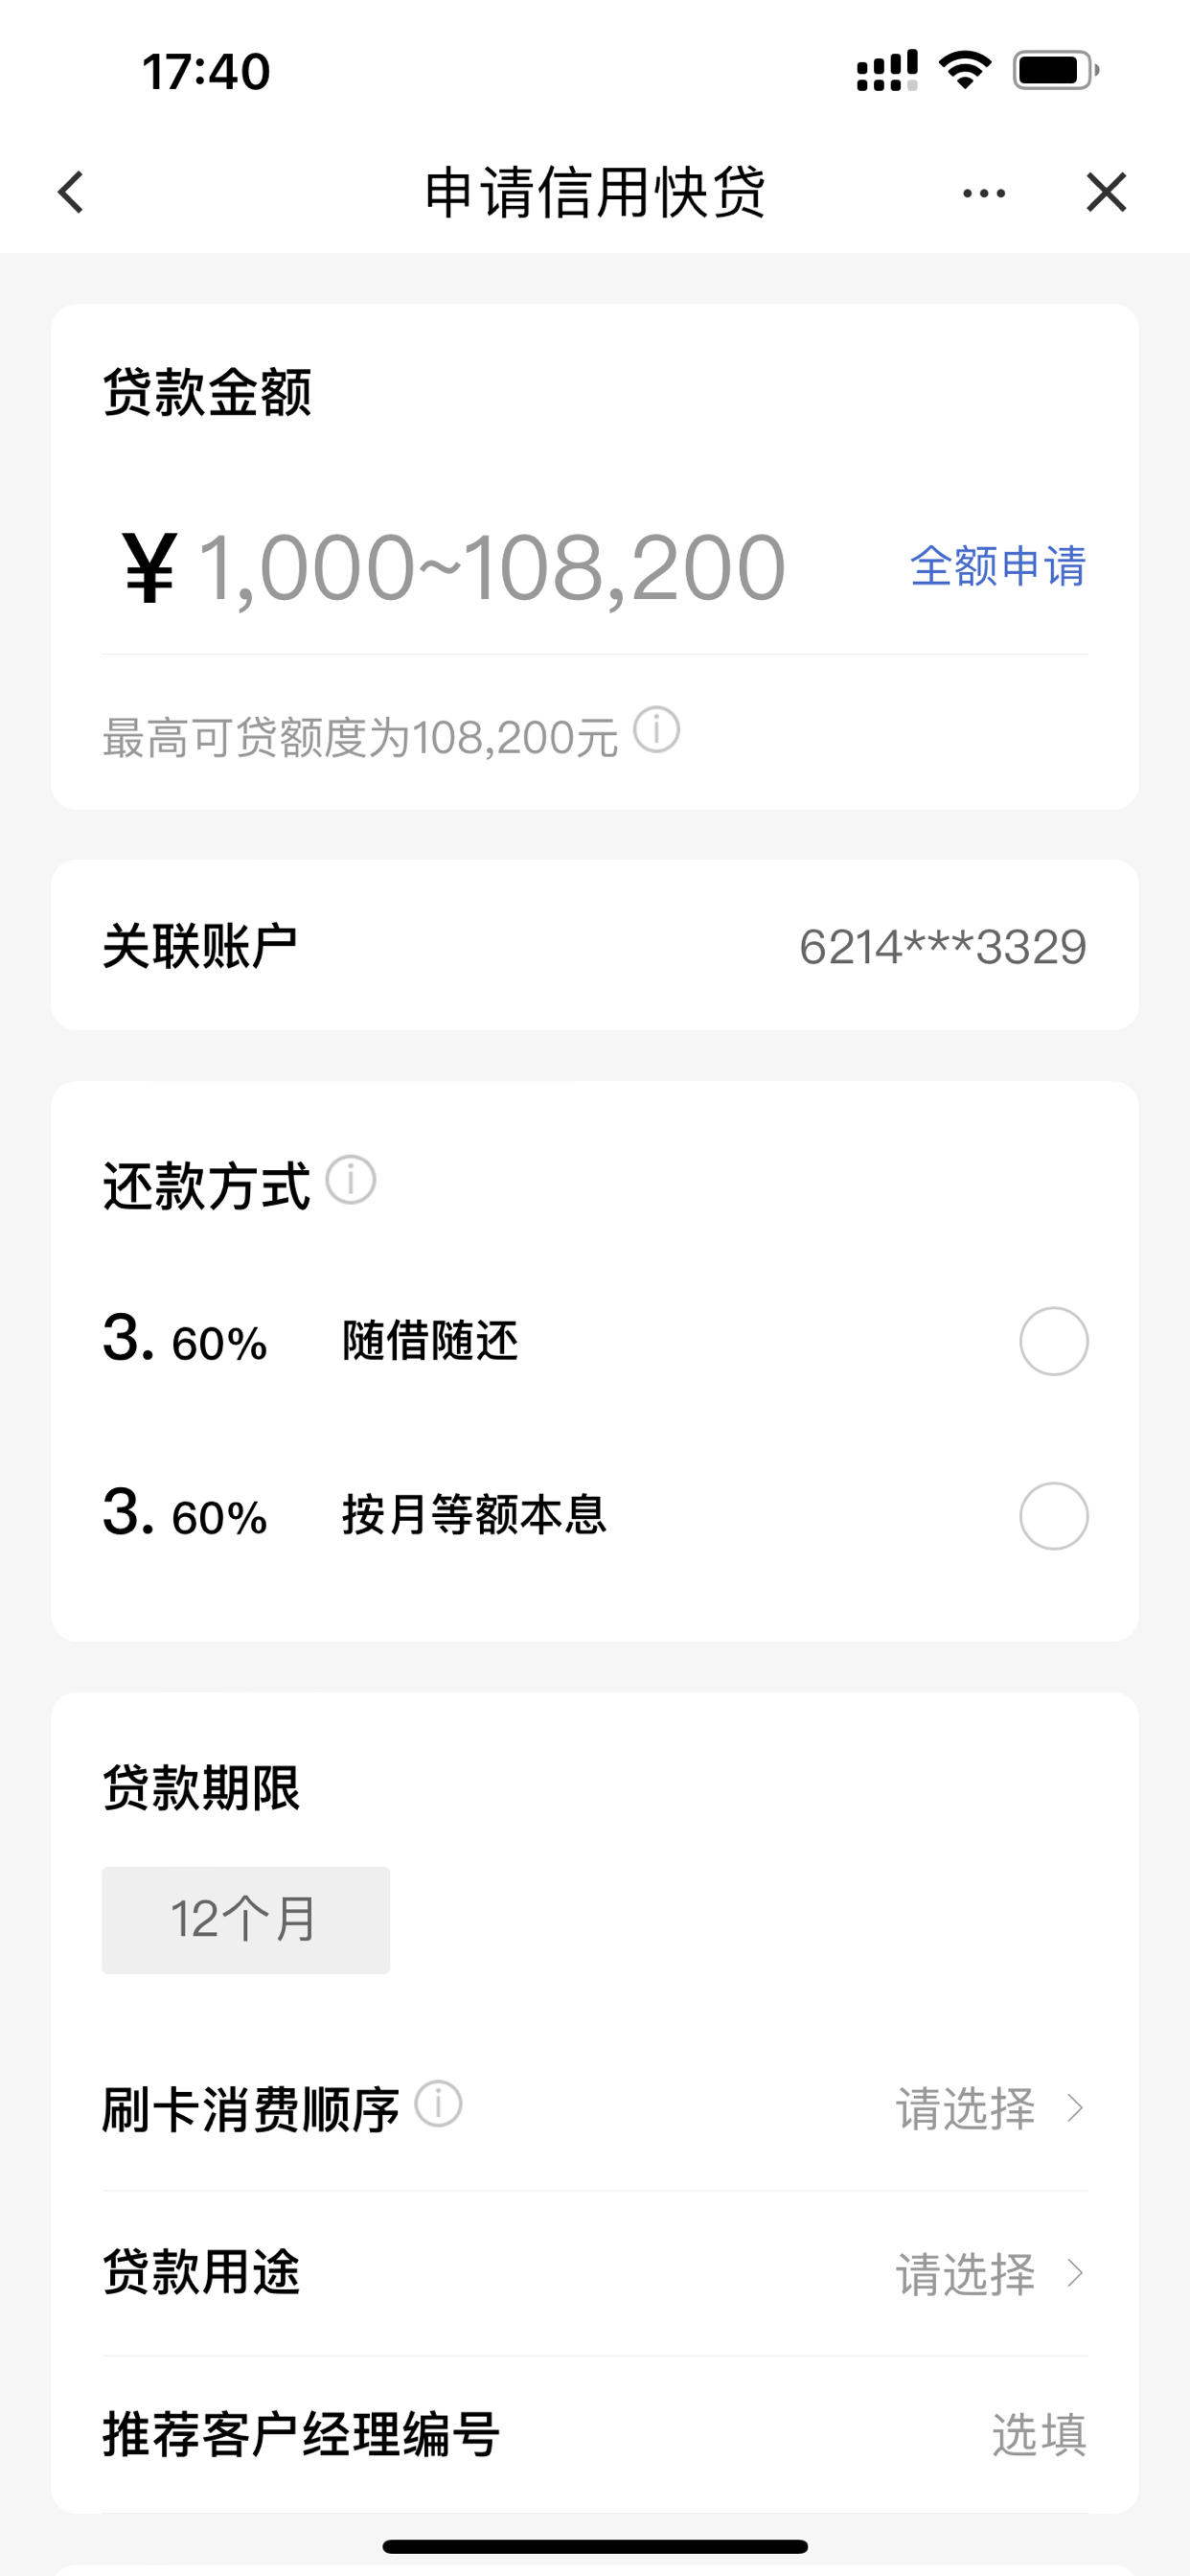Tap info icon next to 还款方式
The image size is (1190, 2576).
(x=351, y=1180)
